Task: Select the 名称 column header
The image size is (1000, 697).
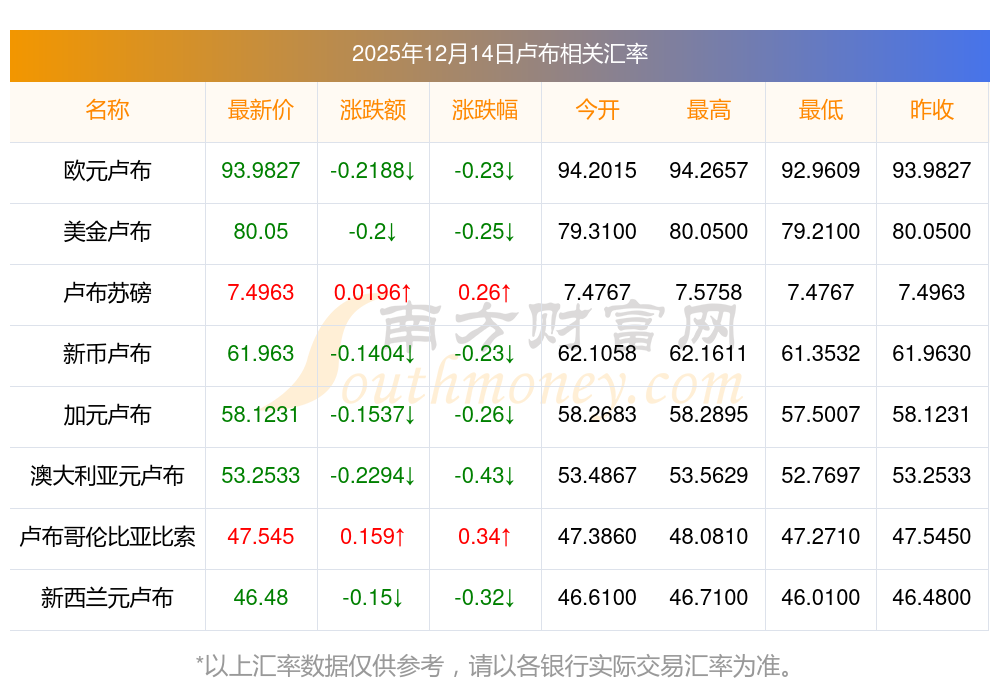Action: 107,110
